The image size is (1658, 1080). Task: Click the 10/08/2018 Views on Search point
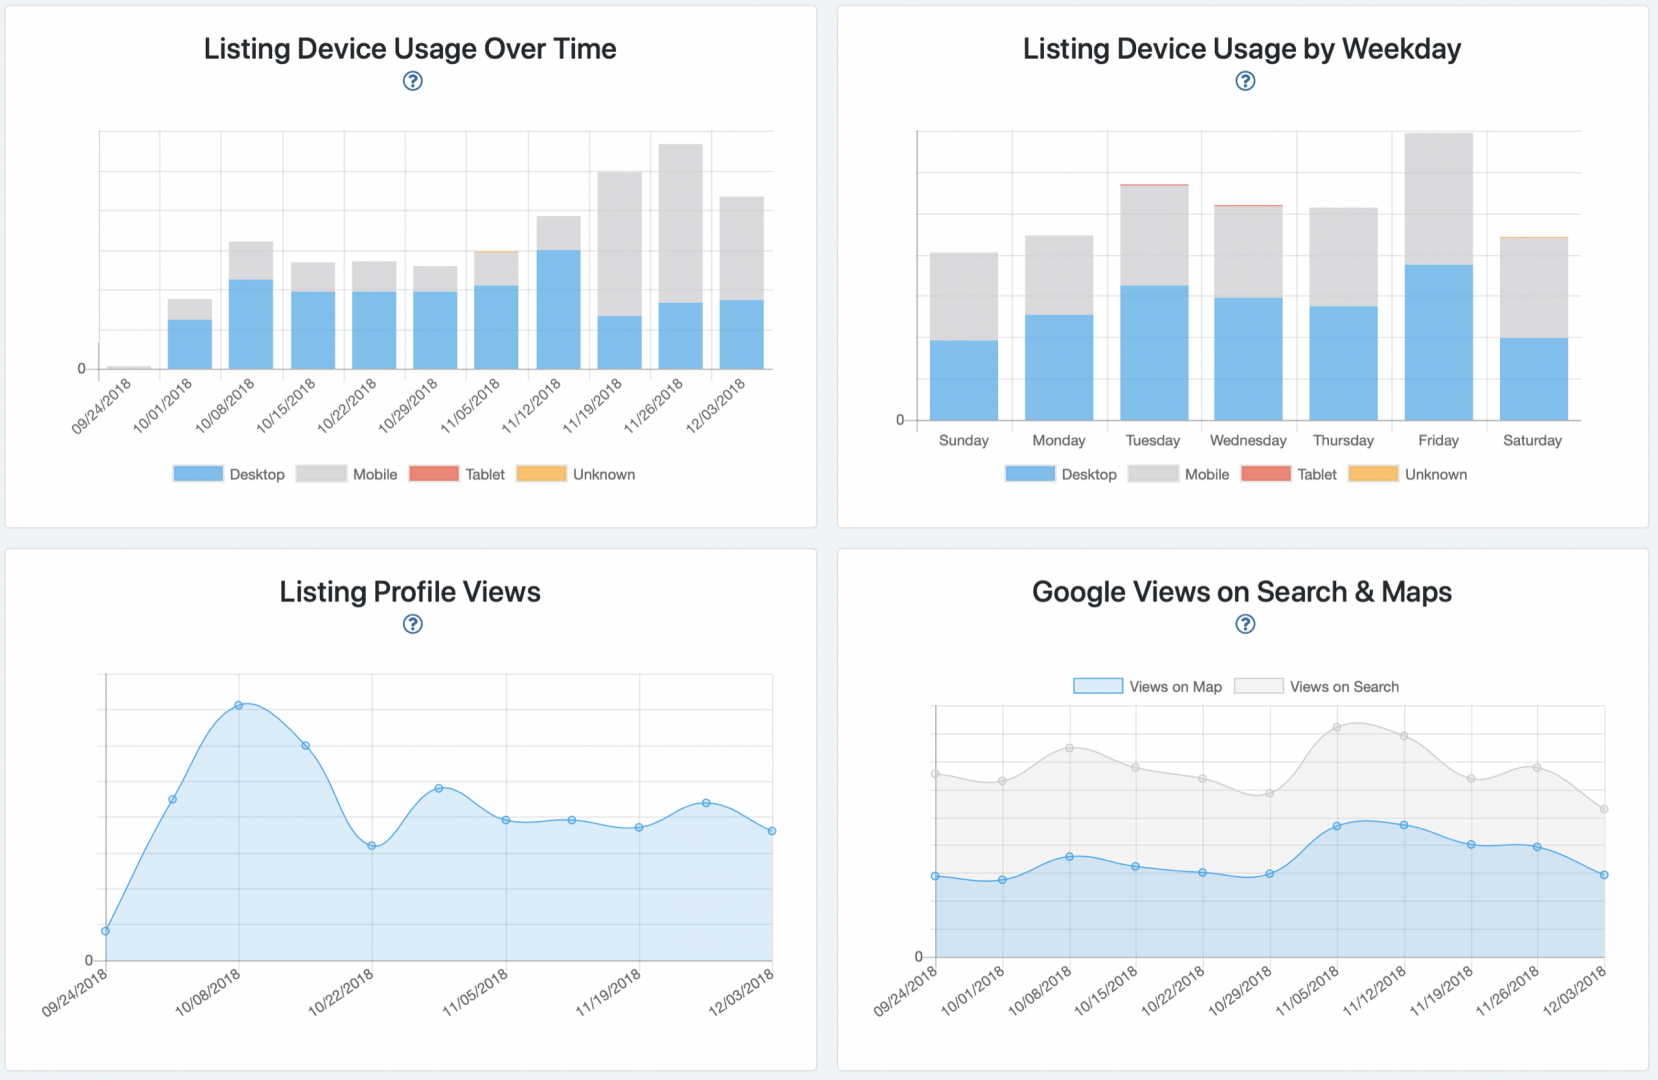click(x=1070, y=748)
